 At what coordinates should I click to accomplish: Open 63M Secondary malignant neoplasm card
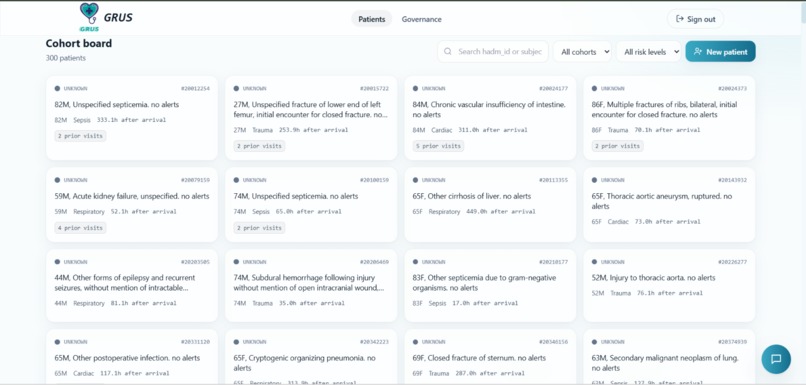pyautogui.click(x=669, y=357)
